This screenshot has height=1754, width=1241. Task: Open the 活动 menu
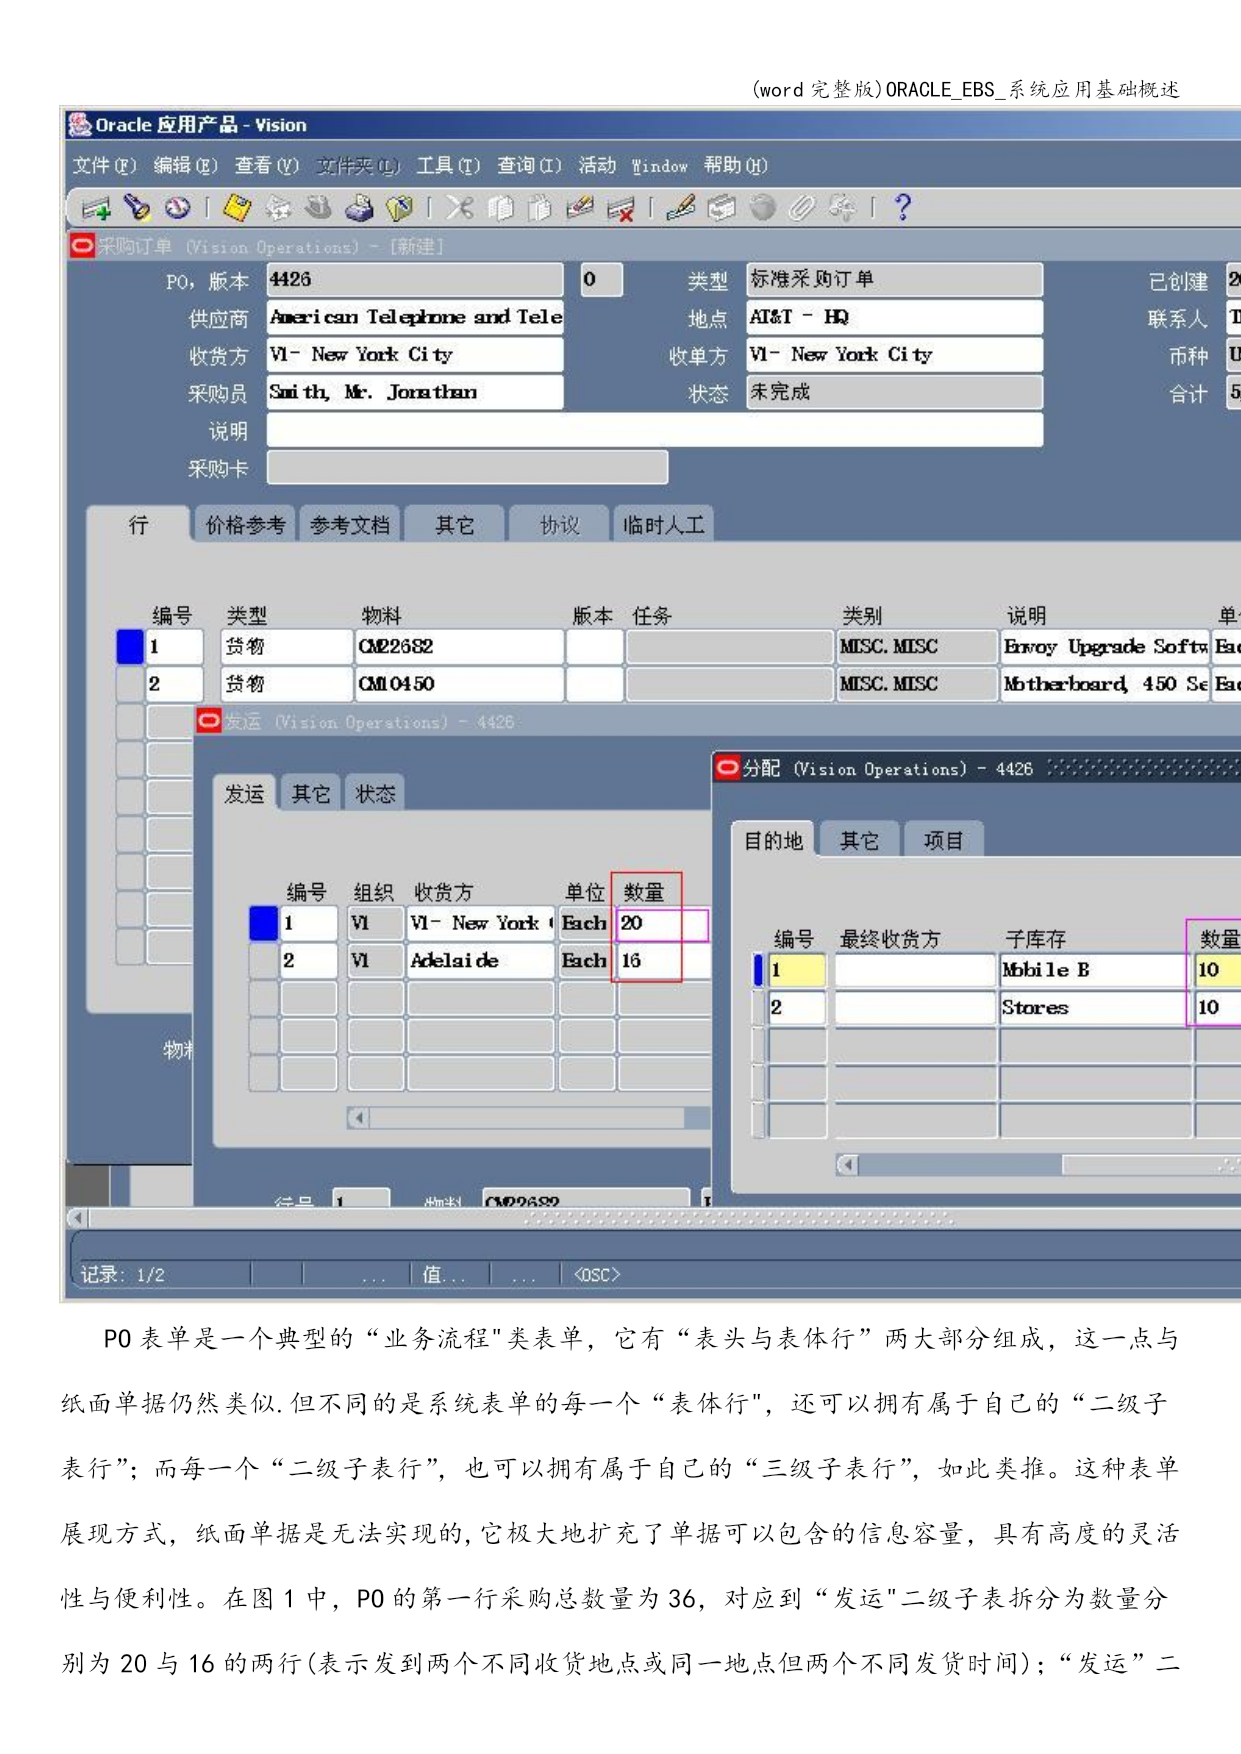tap(597, 165)
